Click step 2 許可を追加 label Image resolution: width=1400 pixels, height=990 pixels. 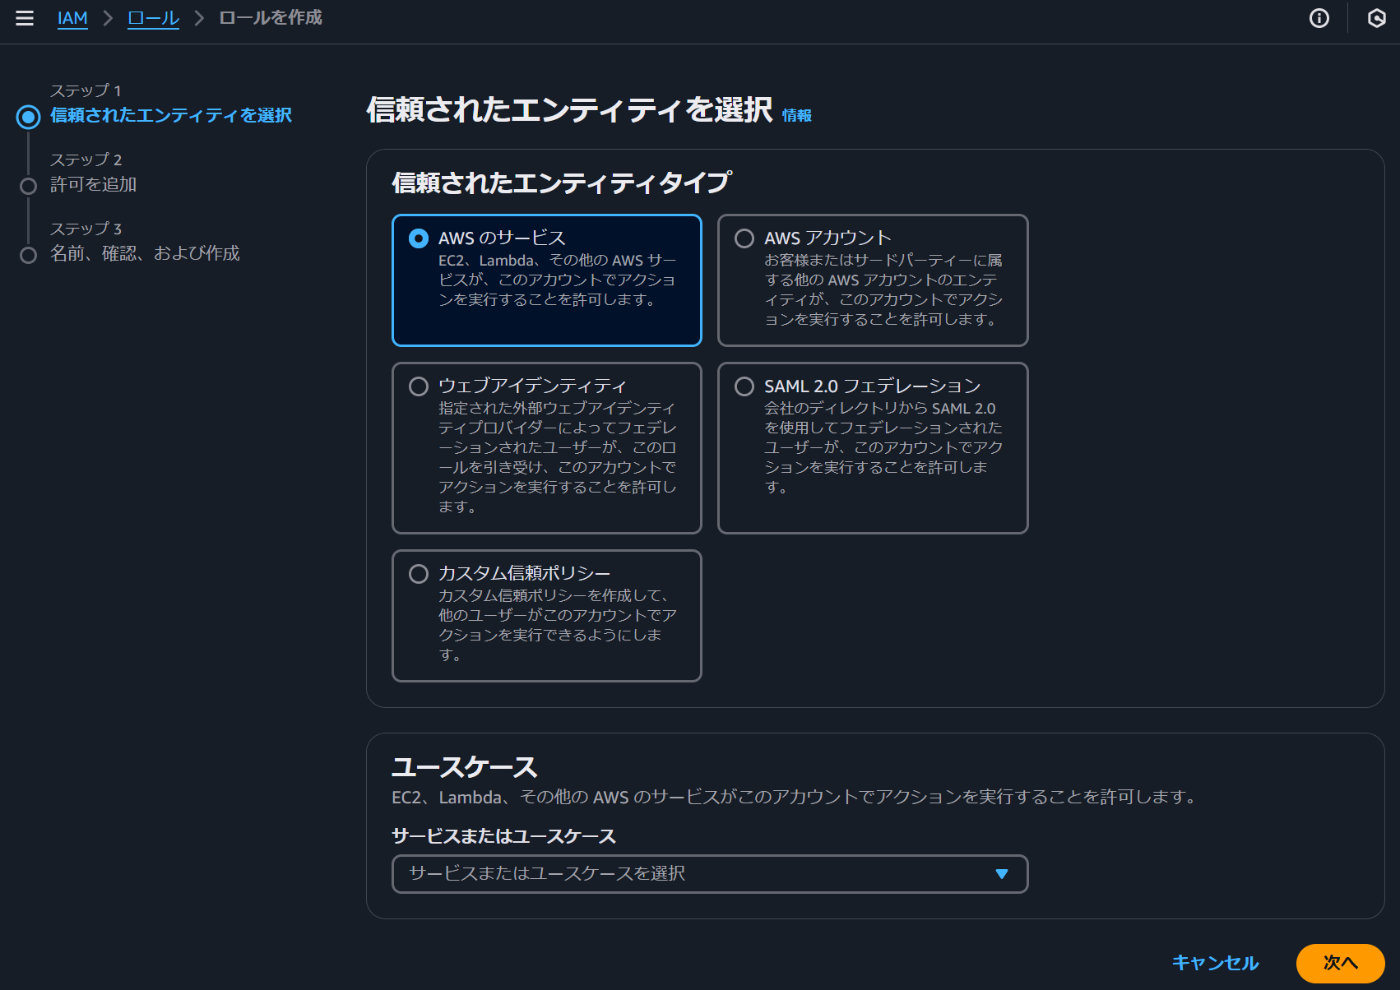[94, 184]
